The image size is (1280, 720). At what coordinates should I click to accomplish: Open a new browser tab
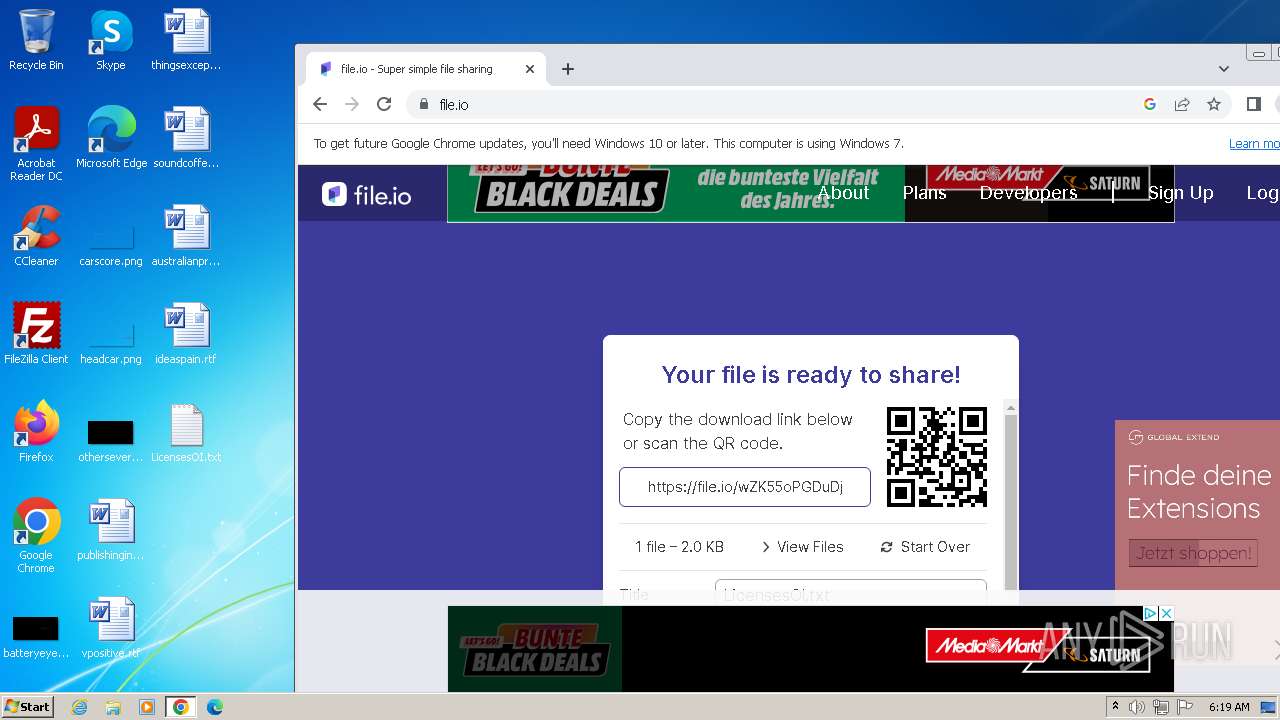tap(568, 69)
